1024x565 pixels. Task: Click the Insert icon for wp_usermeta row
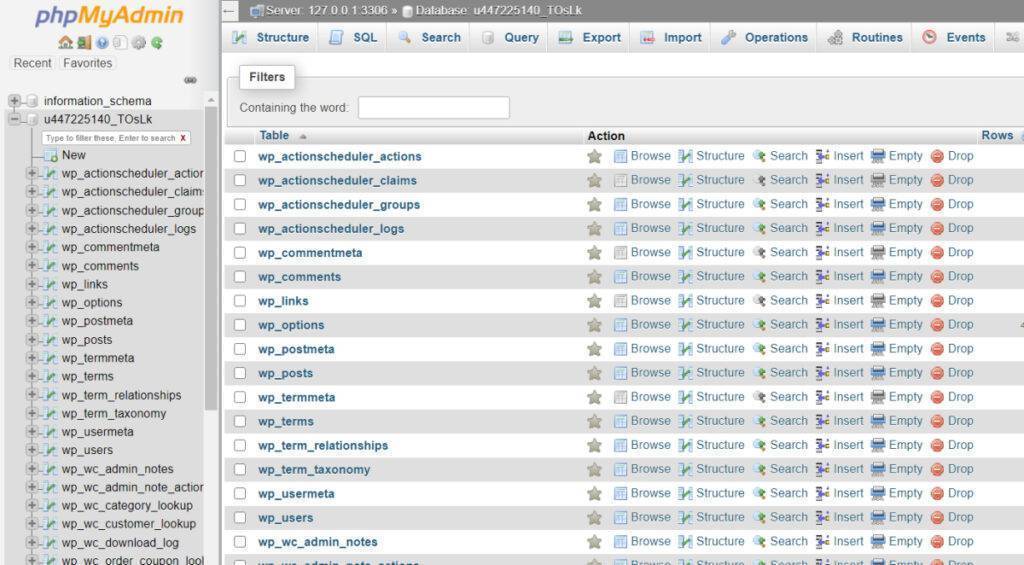pyautogui.click(x=822, y=493)
